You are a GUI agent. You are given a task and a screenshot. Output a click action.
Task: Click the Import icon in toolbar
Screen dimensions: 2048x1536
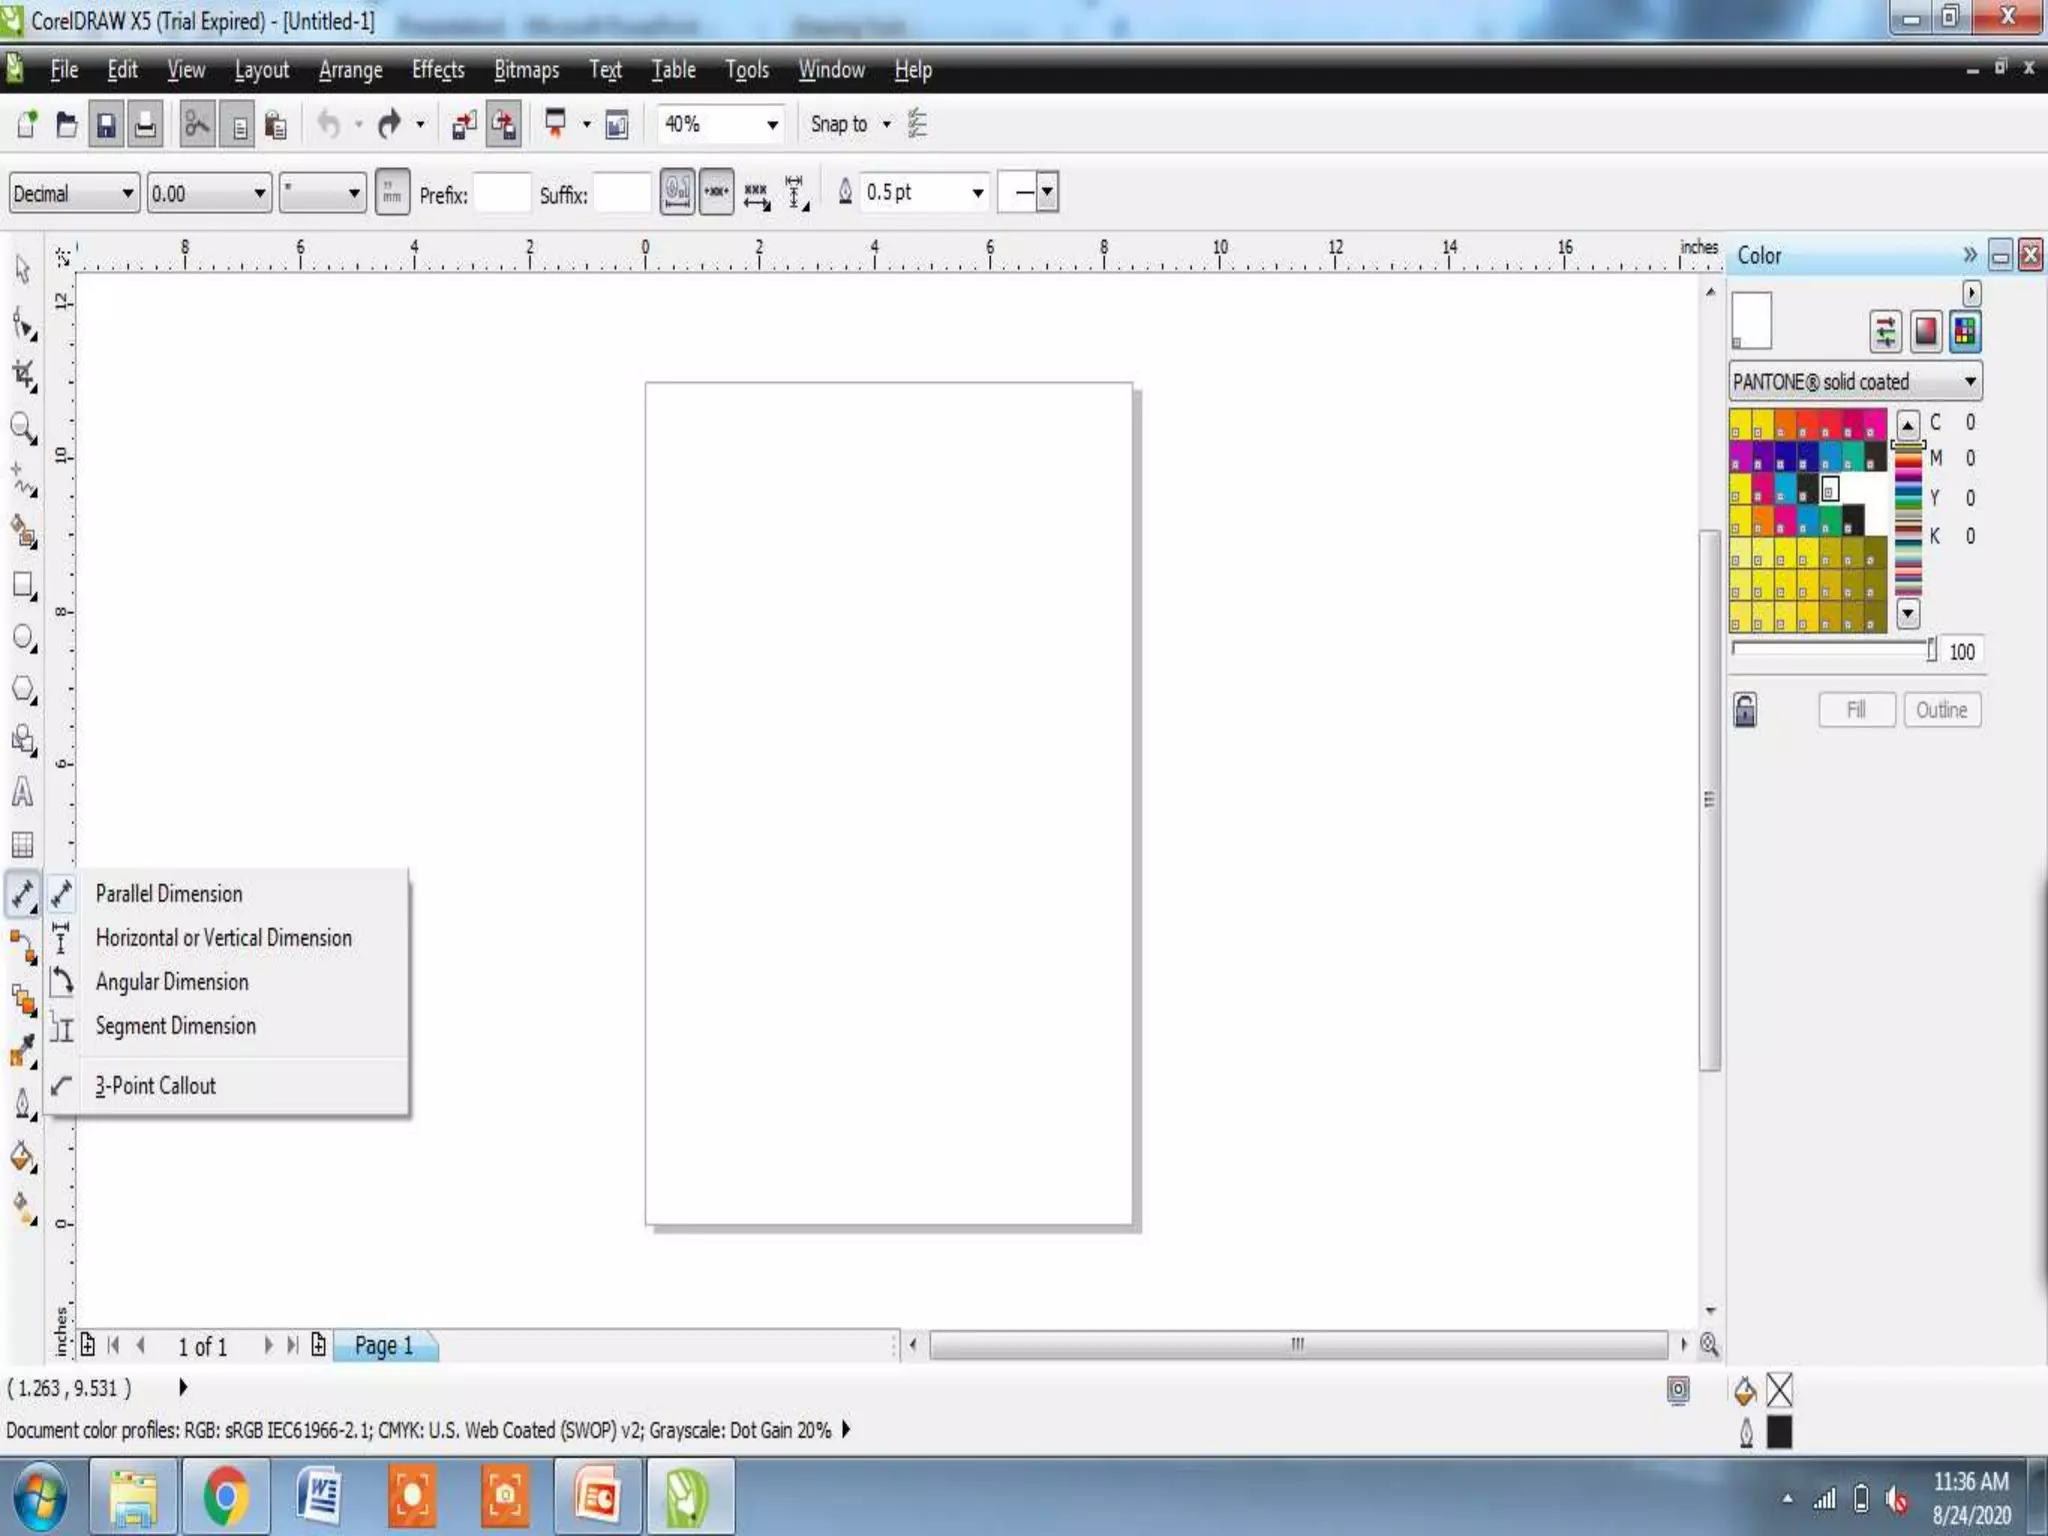[x=463, y=125]
